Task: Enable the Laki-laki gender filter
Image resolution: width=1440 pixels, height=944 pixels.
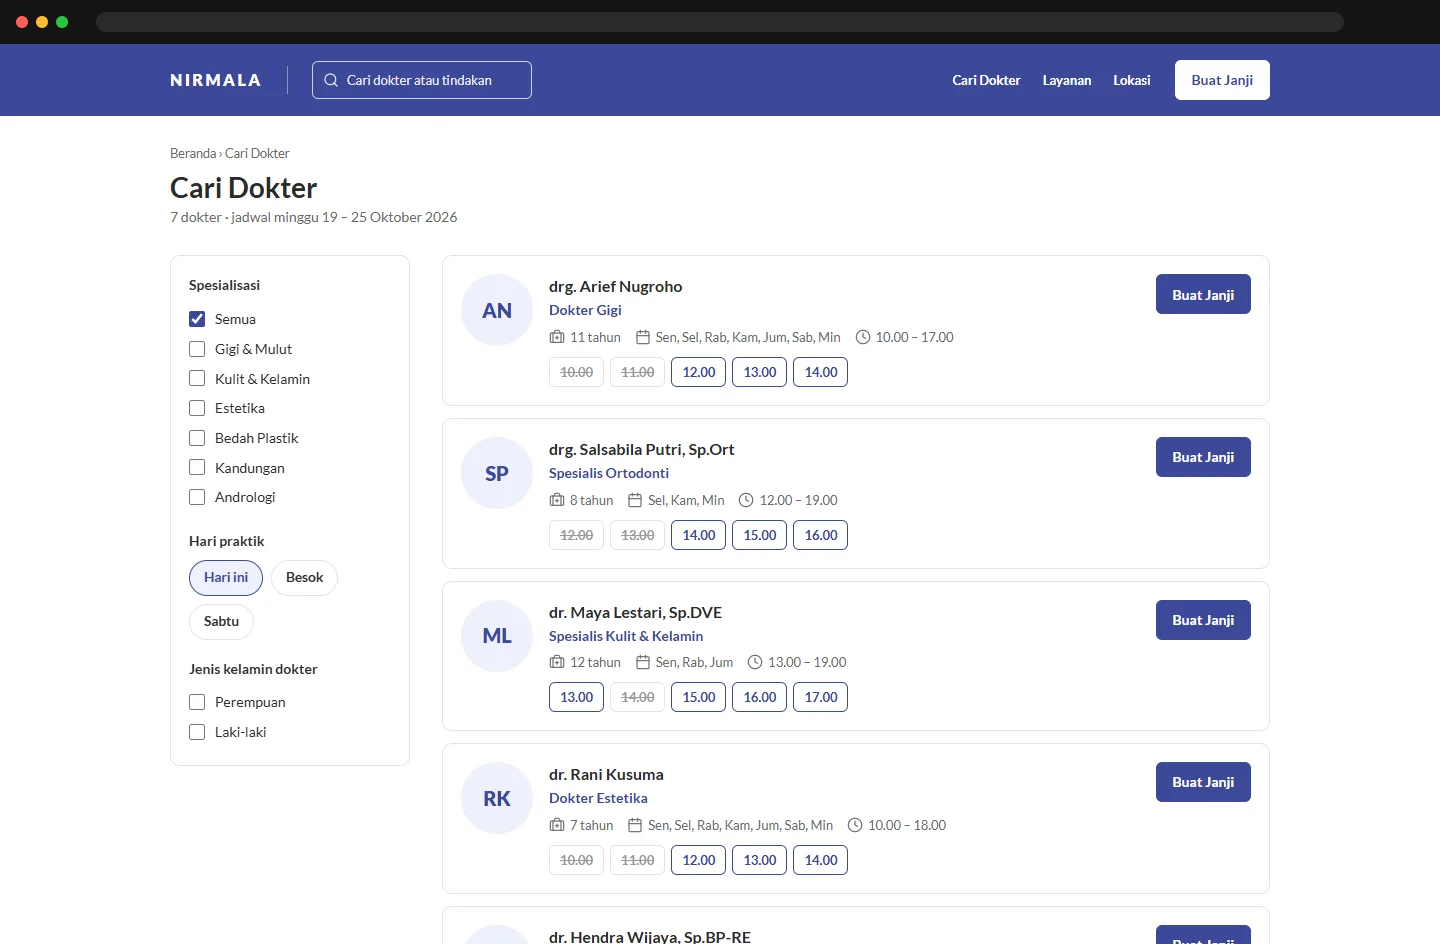Action: [x=197, y=732]
